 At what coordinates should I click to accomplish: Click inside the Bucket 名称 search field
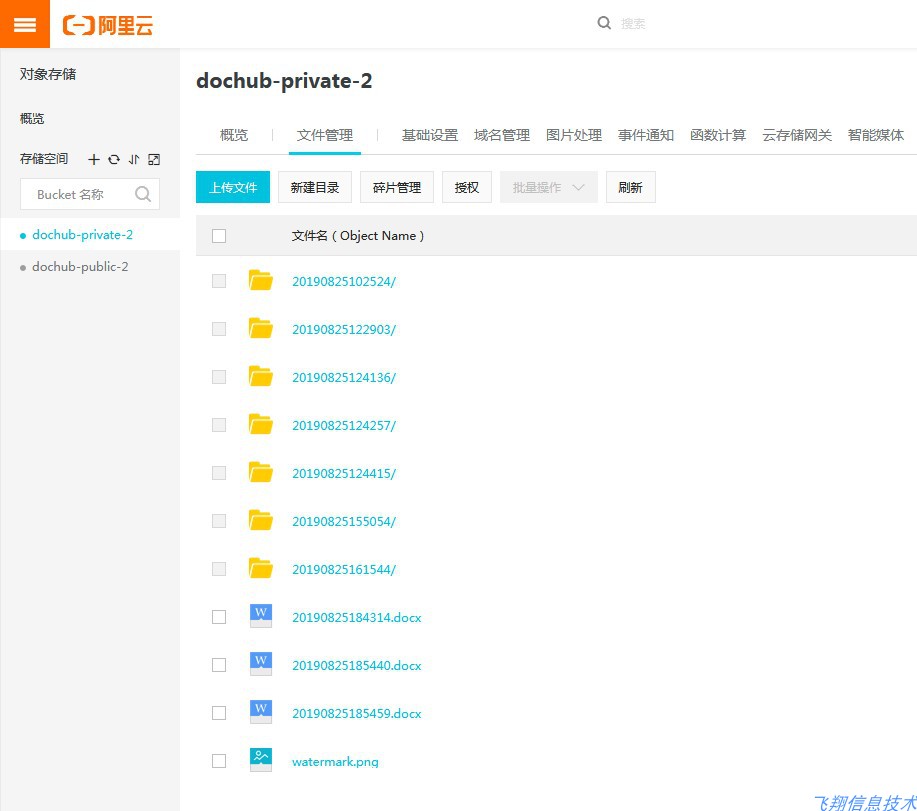point(80,194)
